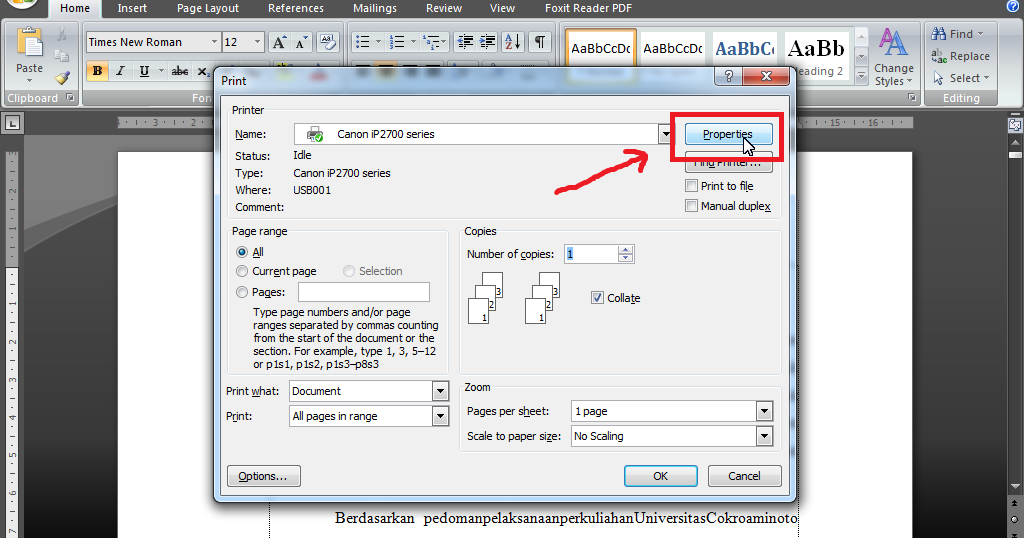Click the Select cursor icon in Editing
The width and height of the screenshot is (1024, 538).
938,78
